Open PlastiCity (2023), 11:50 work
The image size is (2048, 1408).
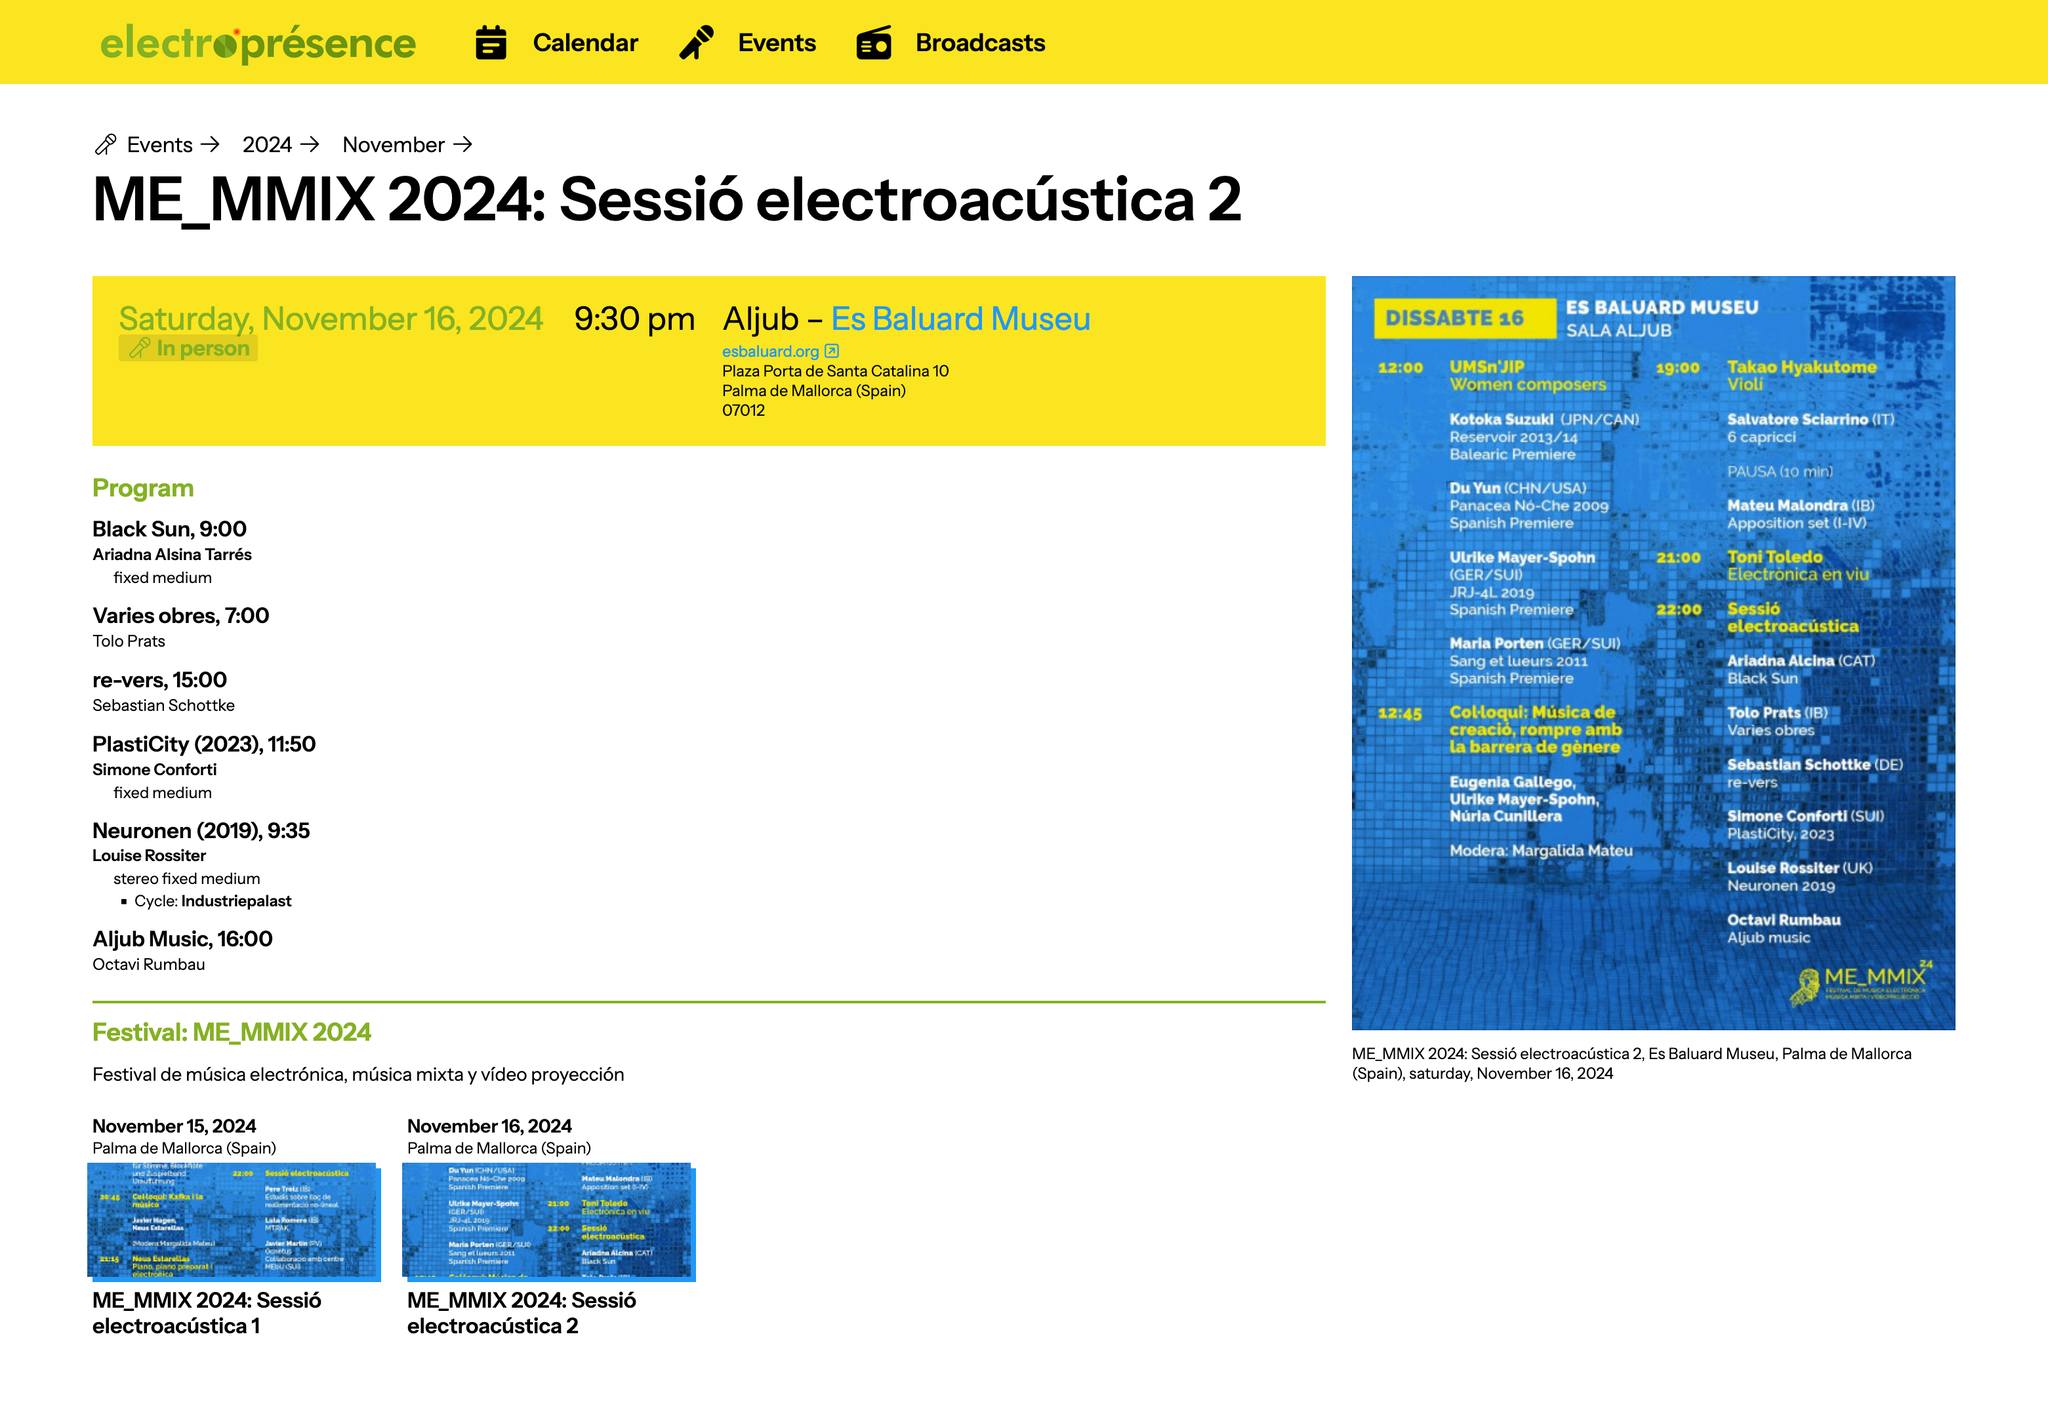(204, 744)
